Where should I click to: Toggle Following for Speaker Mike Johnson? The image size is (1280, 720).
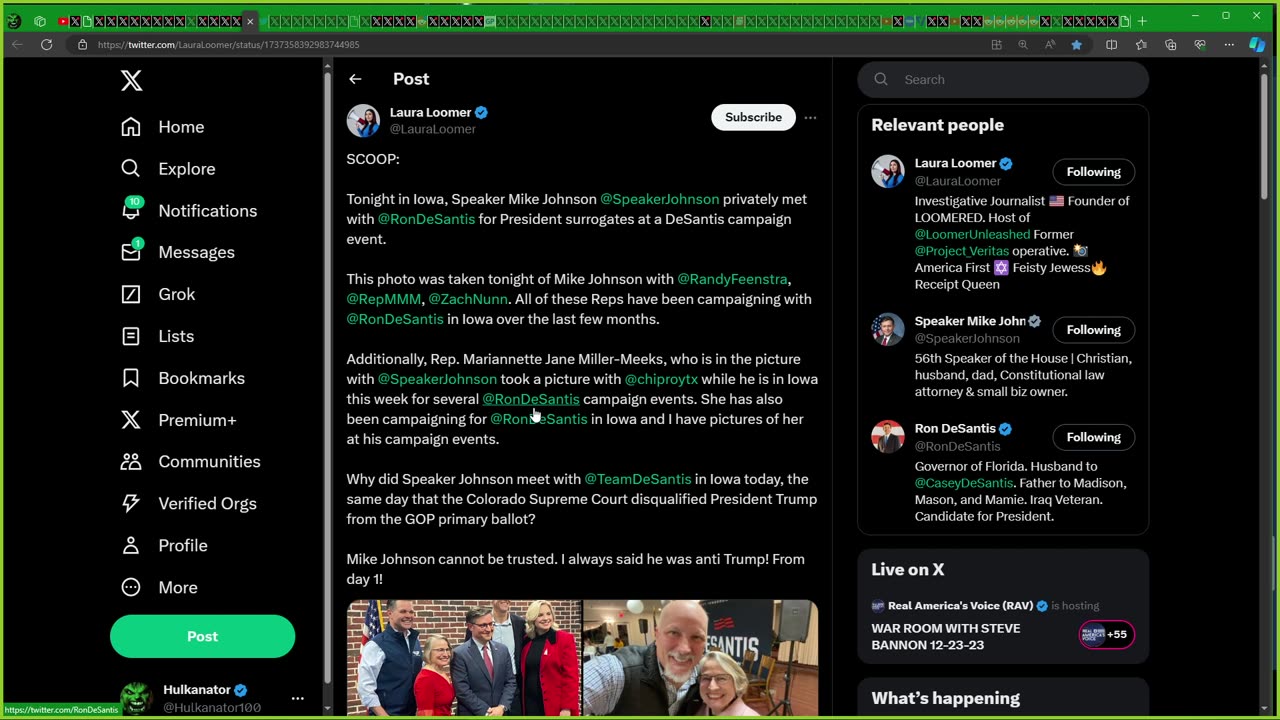(x=1093, y=330)
